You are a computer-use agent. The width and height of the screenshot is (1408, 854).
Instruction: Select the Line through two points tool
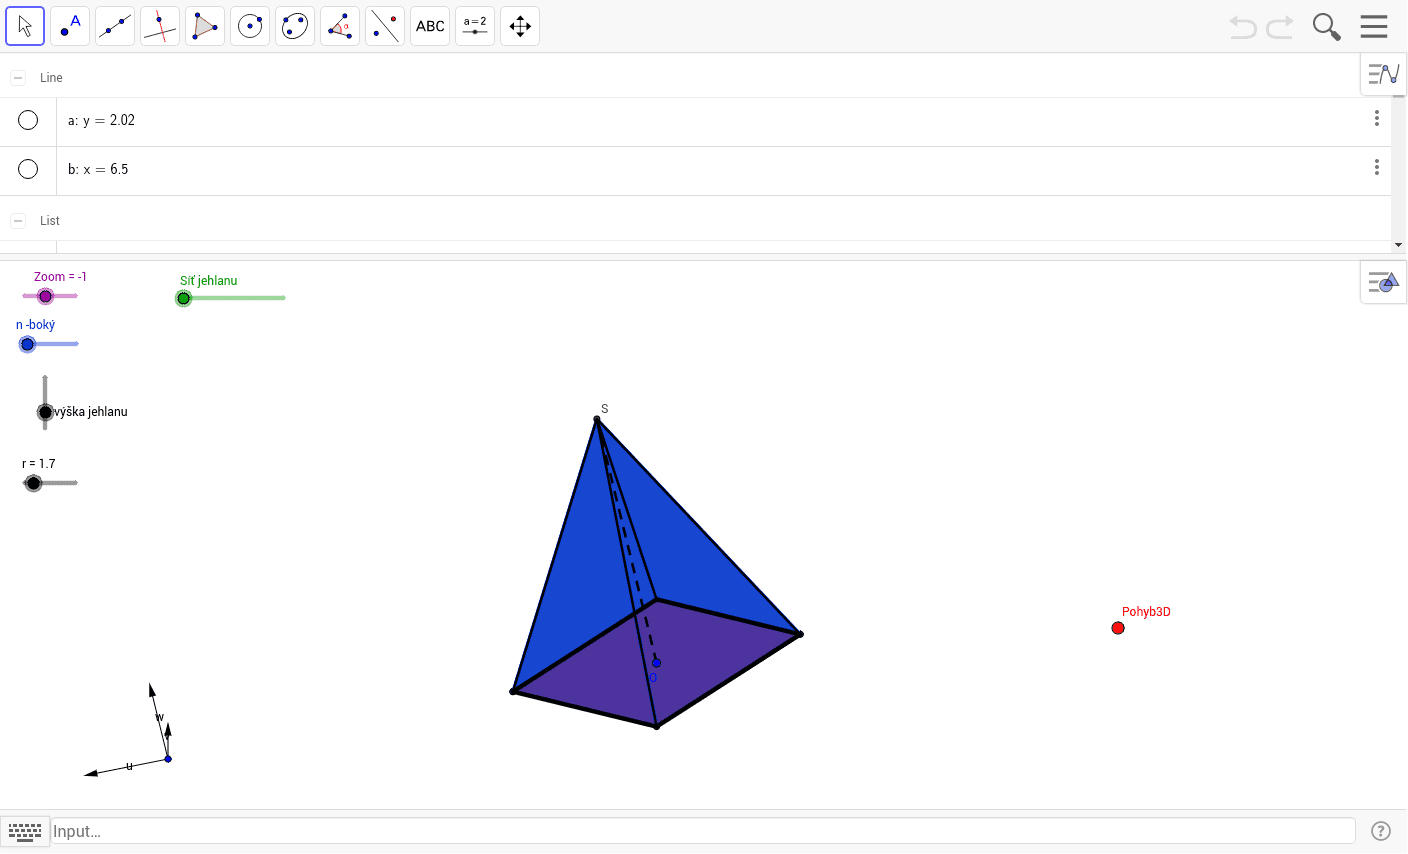pyautogui.click(x=115, y=26)
